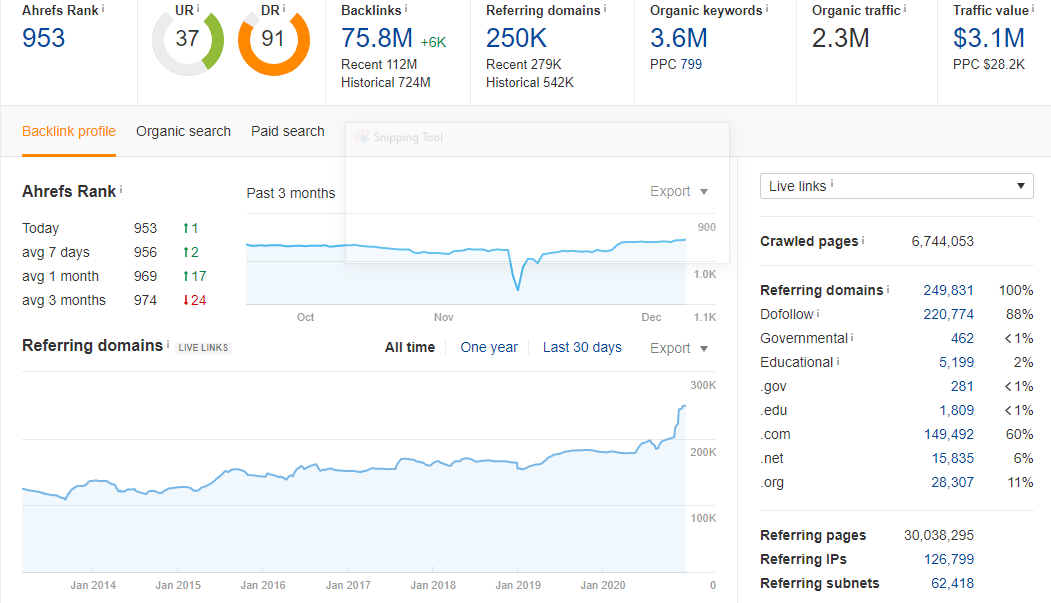Viewport: 1051px width, 603px height.
Task: Click inside the Referring domains growth chart
Action: 350,470
